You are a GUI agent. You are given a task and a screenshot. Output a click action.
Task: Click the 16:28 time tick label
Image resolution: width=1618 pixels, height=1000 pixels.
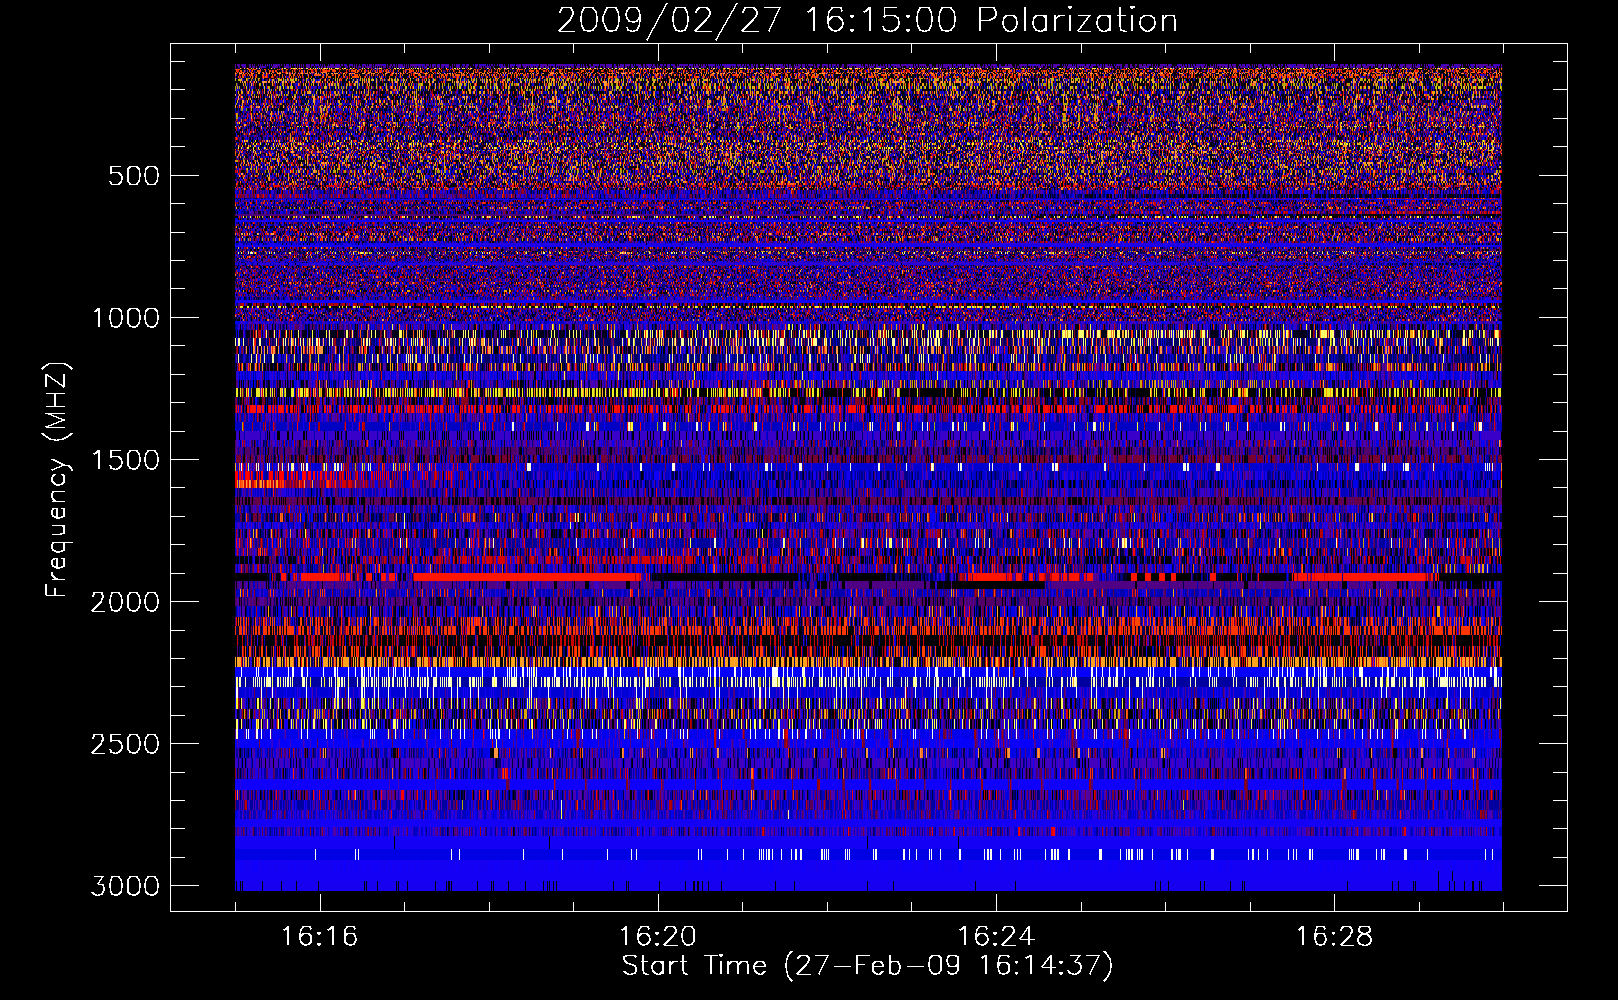[x=1335, y=937]
